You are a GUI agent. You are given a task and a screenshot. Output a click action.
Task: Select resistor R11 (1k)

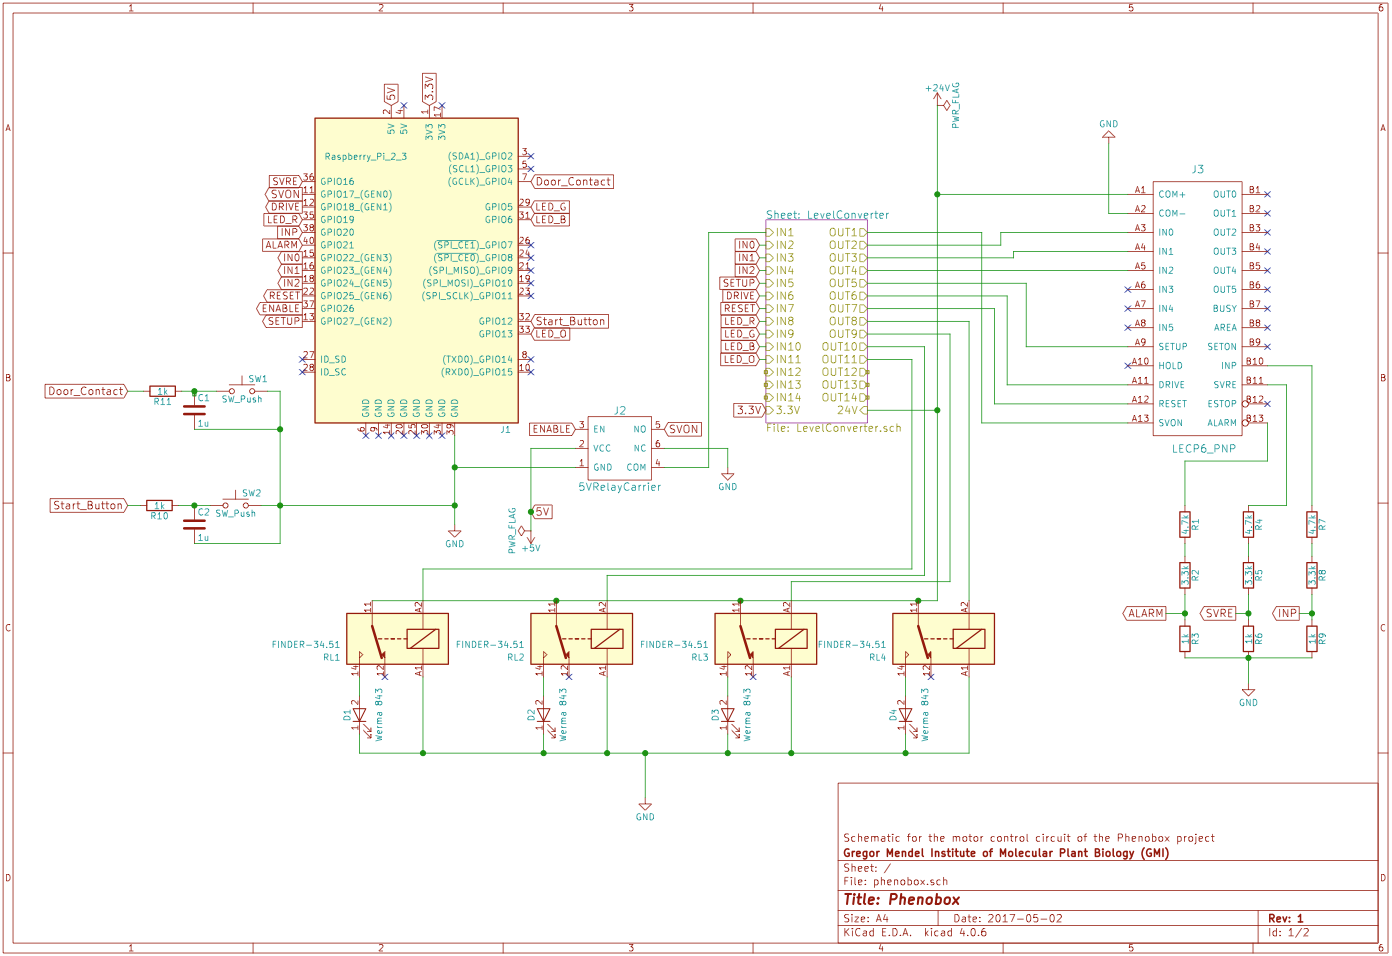(x=163, y=391)
